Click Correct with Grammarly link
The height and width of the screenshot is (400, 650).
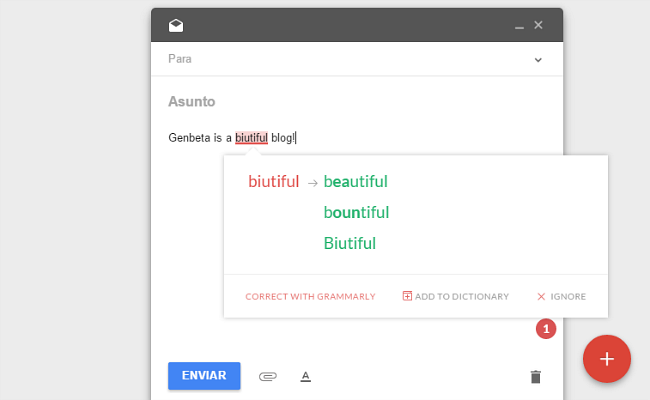tap(310, 296)
